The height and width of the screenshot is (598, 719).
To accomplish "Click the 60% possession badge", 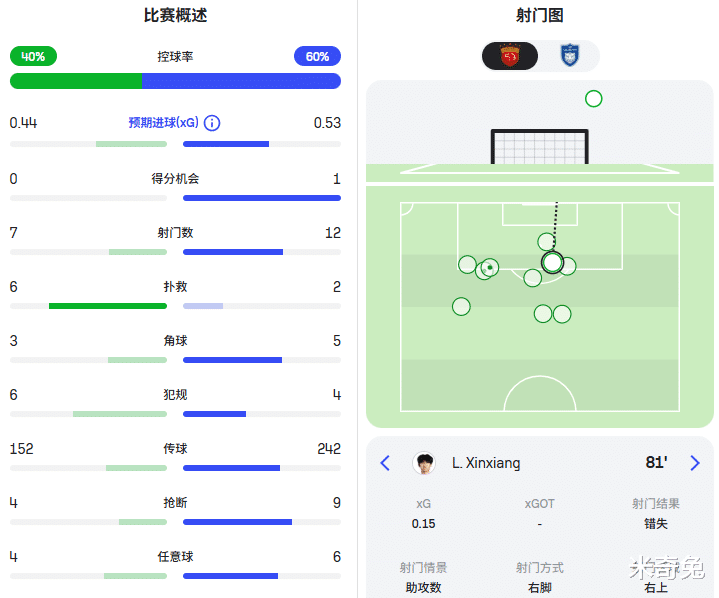I will [x=317, y=57].
